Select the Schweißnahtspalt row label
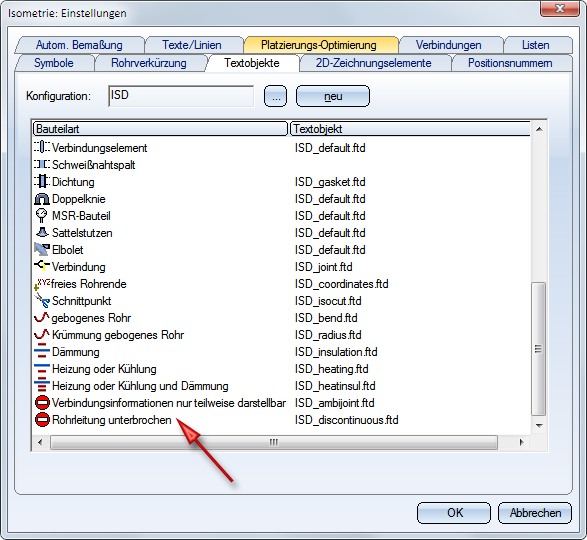 (x=94, y=165)
